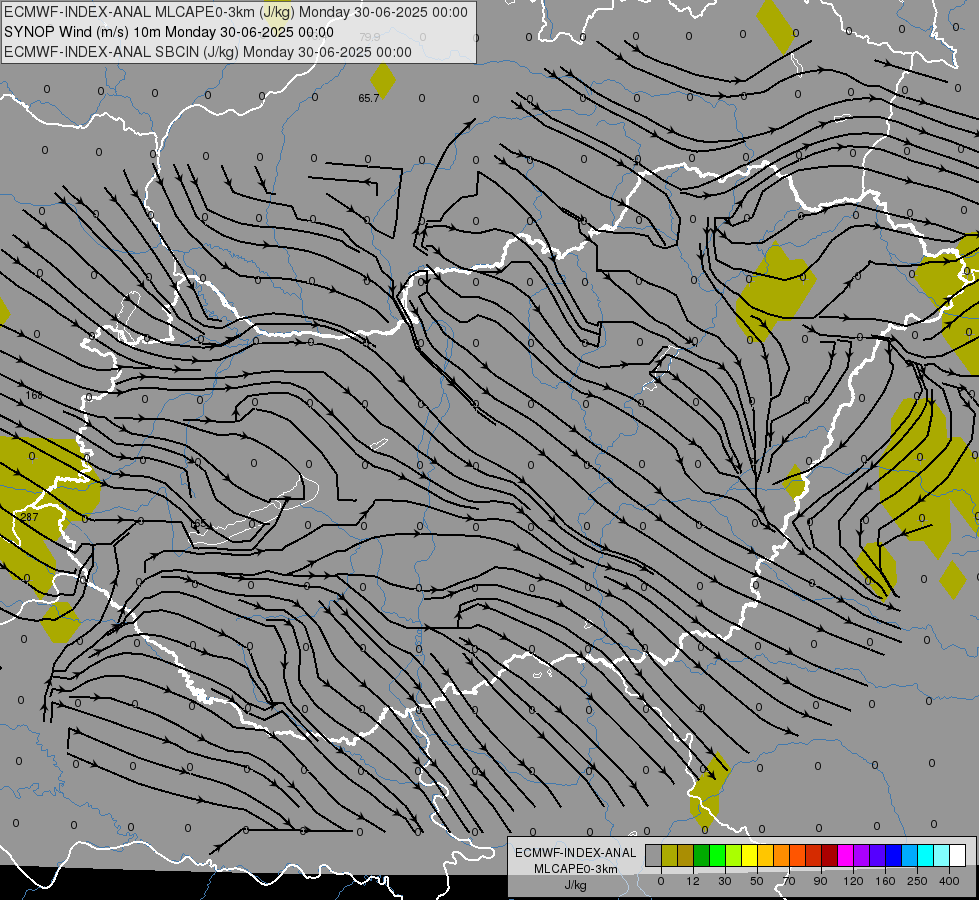
Task: Click the MLCAPE0-3km title line at top
Action: click(235, 12)
